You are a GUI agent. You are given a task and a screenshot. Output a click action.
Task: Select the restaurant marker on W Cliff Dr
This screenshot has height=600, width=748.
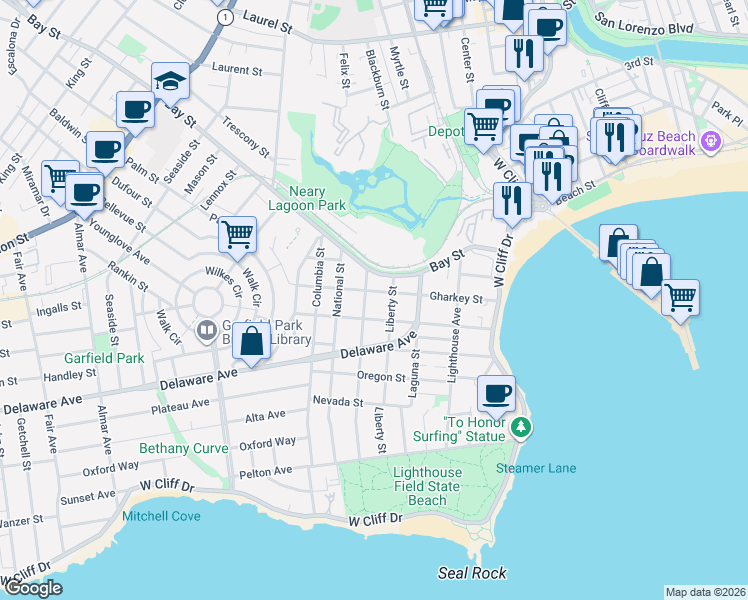pos(512,201)
